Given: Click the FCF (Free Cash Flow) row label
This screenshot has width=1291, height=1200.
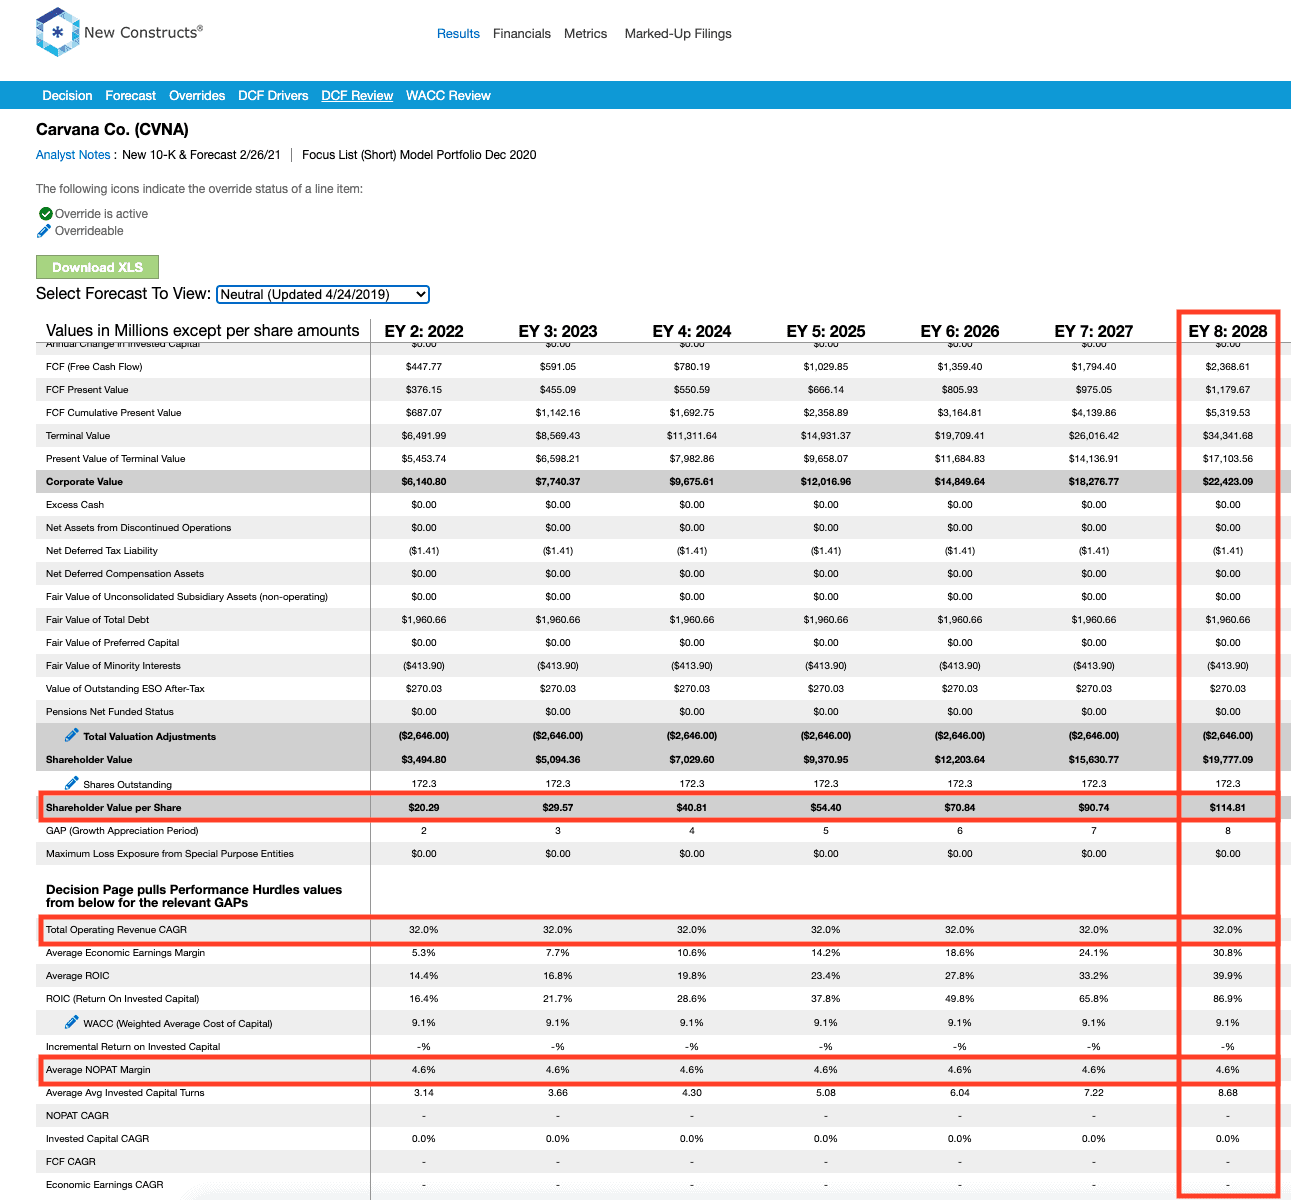Looking at the screenshot, I should pos(94,367).
